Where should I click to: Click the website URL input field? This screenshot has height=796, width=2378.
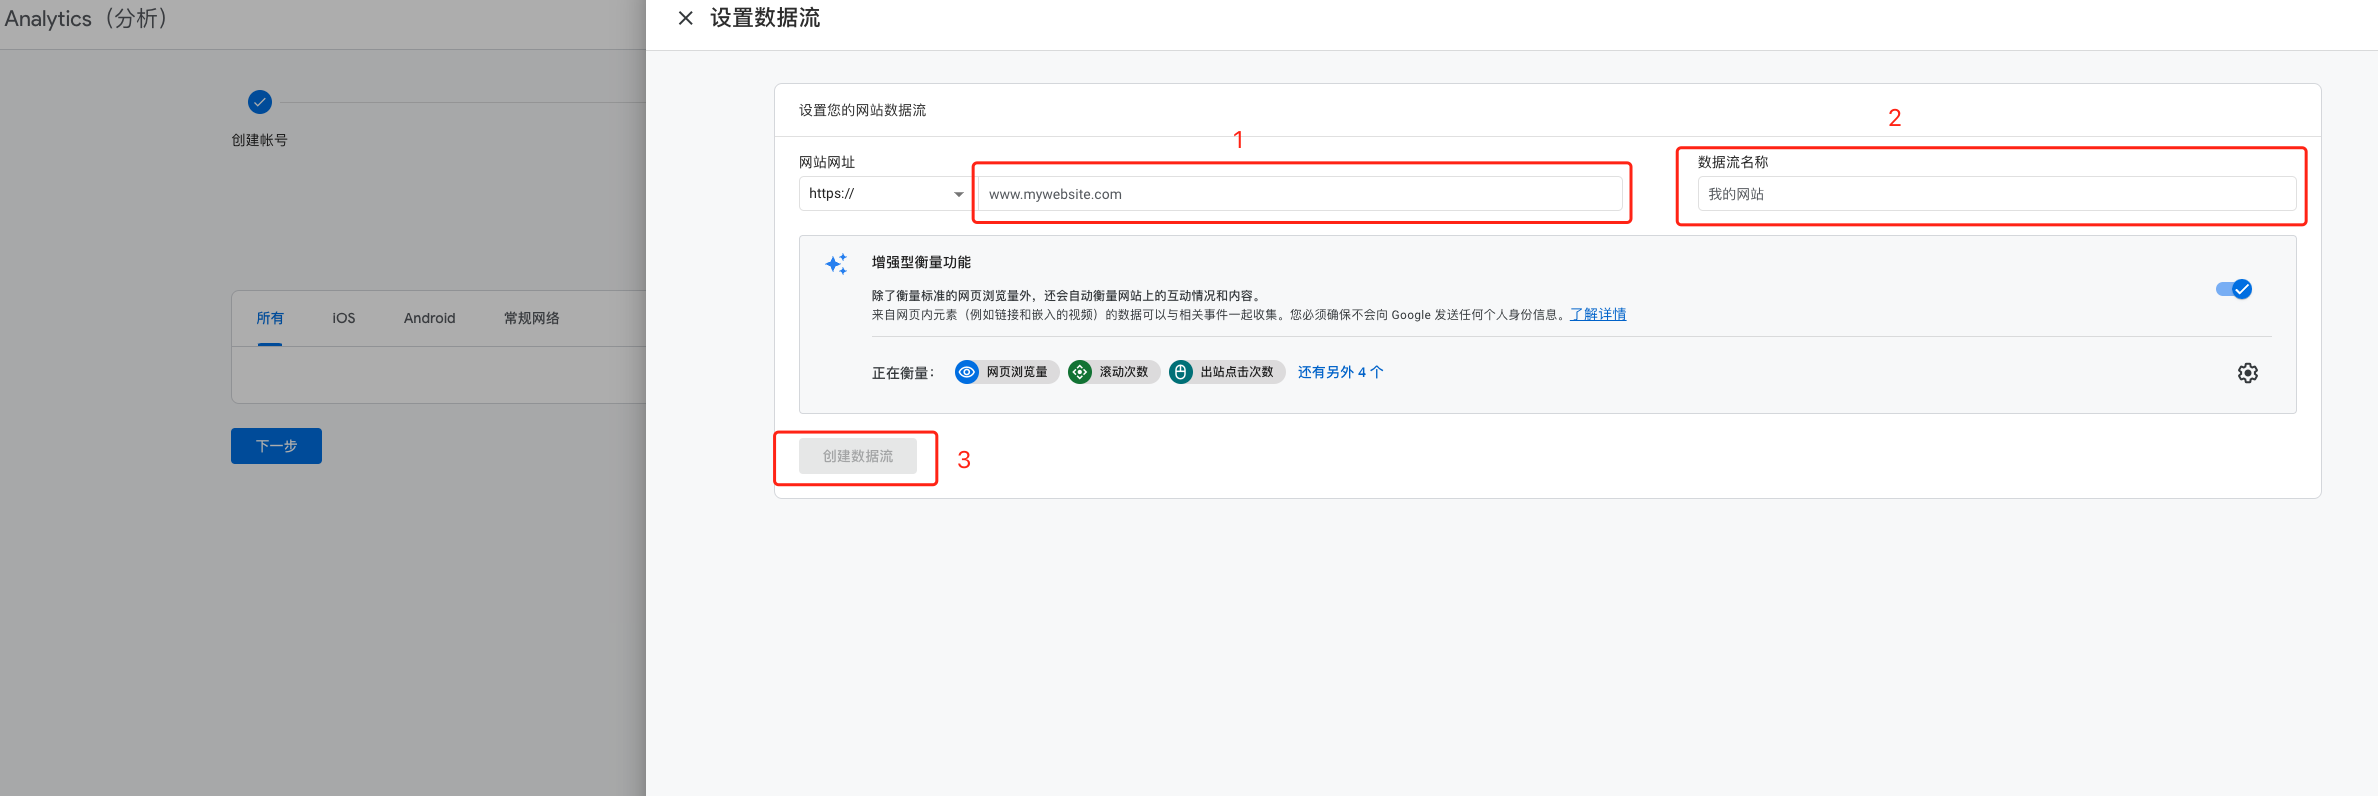pyautogui.click(x=1300, y=194)
